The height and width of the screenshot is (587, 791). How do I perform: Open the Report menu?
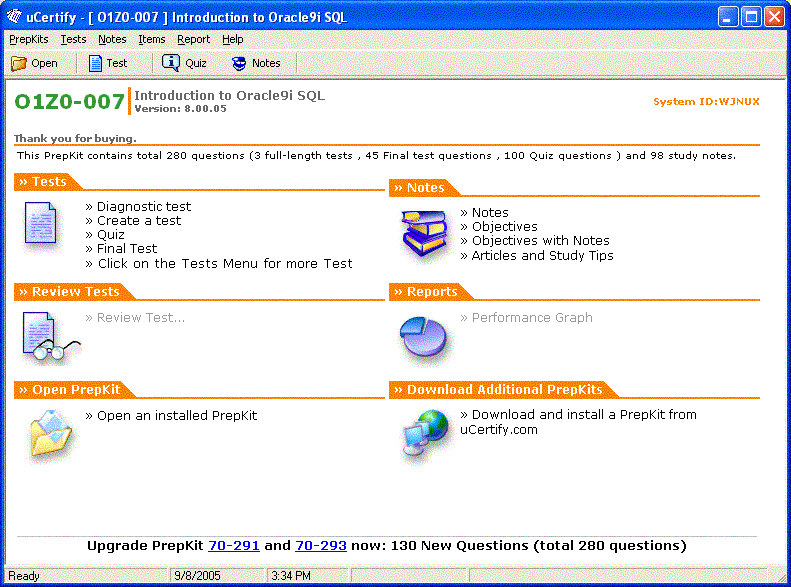click(x=193, y=39)
